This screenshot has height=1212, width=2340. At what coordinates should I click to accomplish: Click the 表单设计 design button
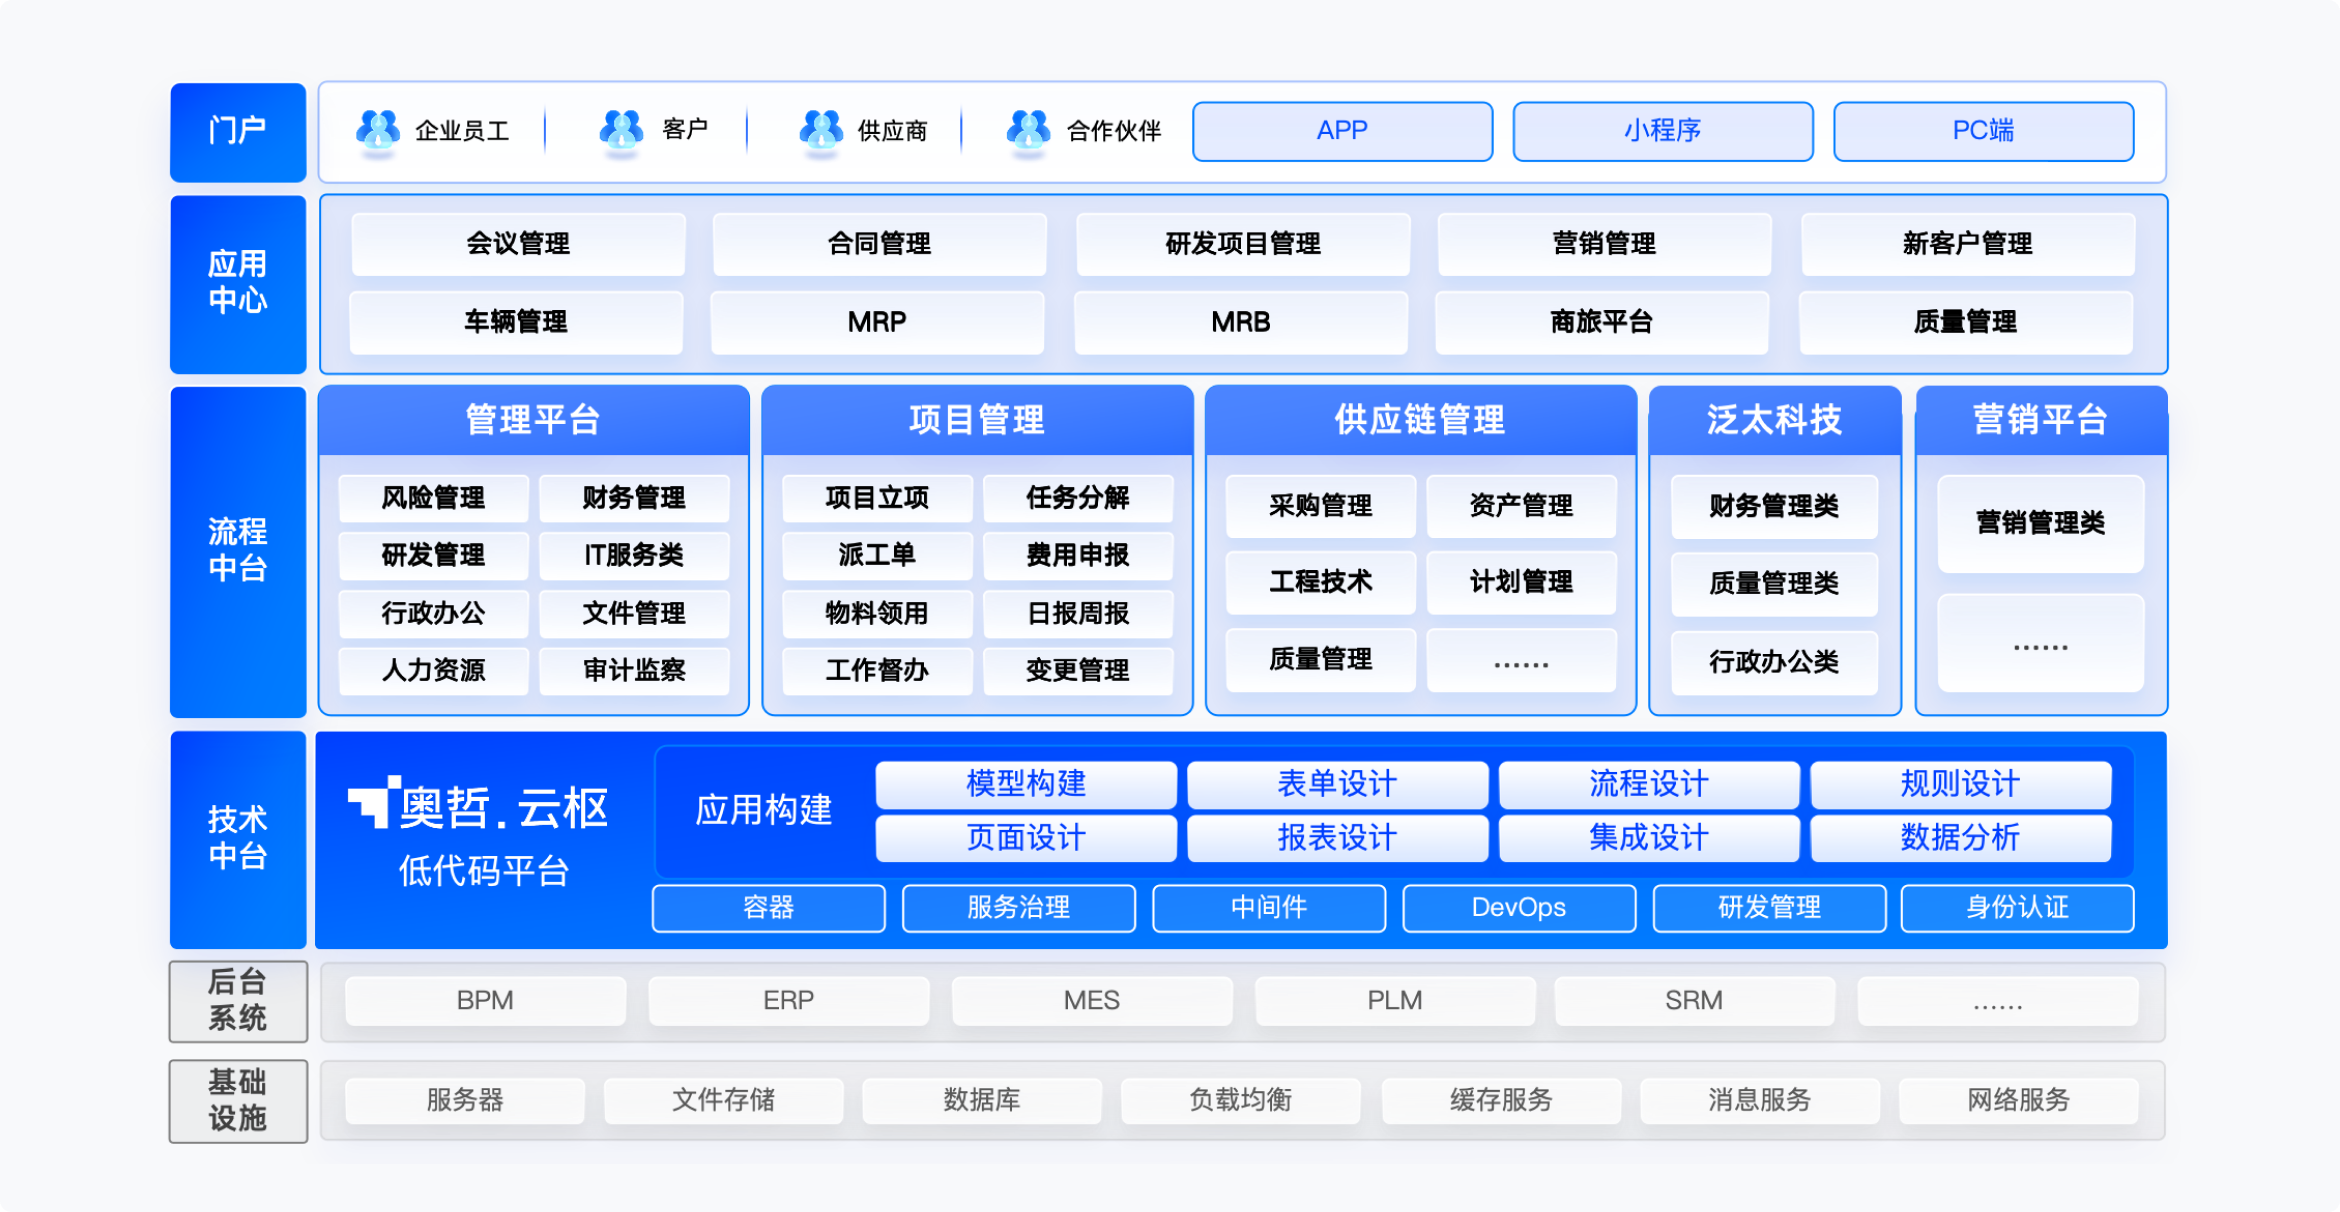coord(1337,784)
